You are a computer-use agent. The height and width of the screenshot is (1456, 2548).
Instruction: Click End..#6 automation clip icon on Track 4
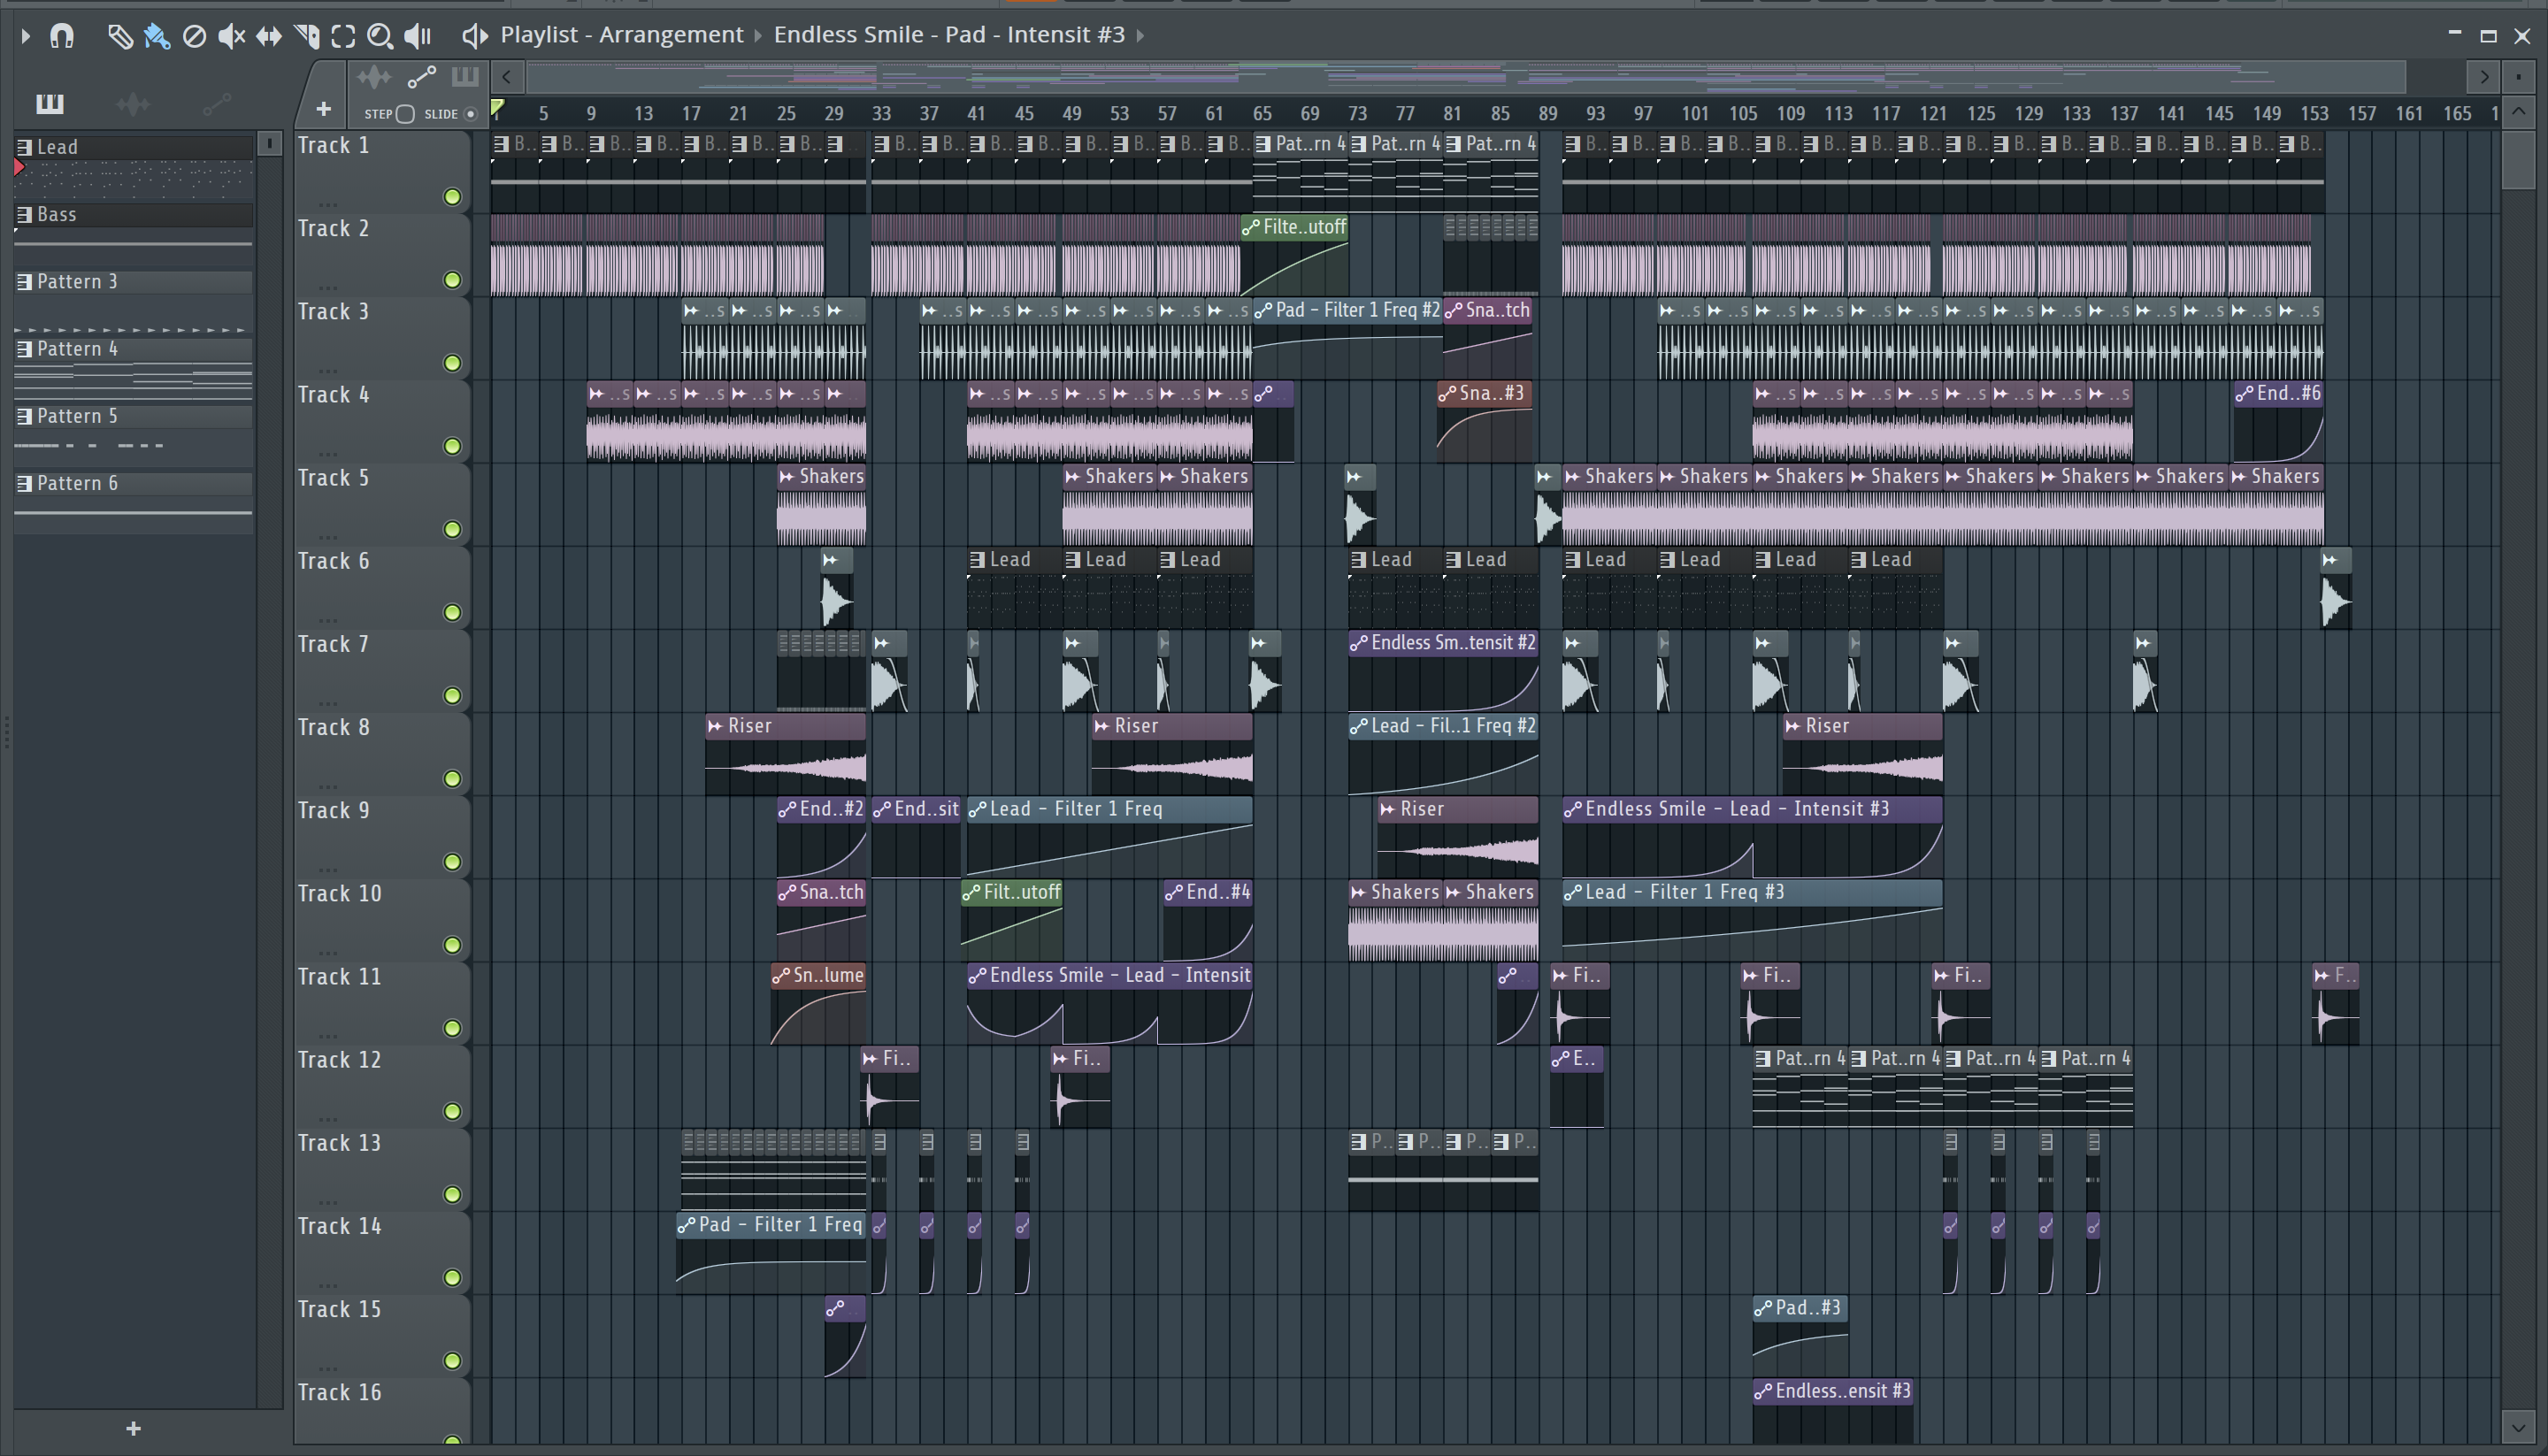tap(2244, 394)
